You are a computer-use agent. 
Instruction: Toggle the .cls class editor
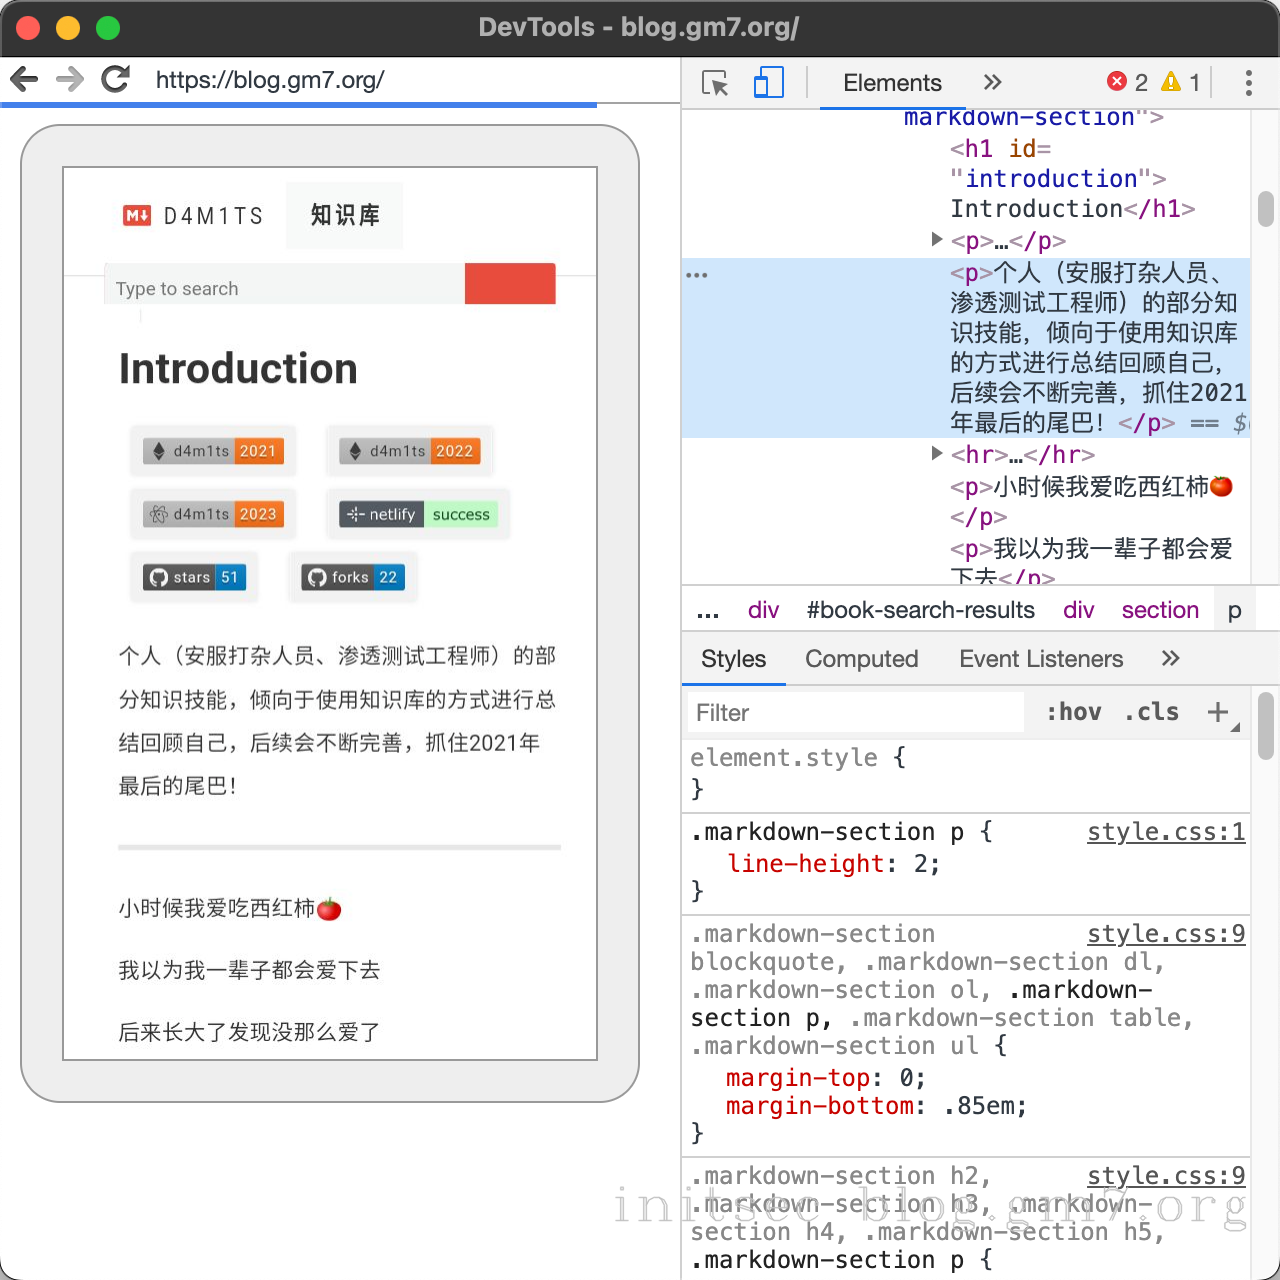[x=1151, y=712]
